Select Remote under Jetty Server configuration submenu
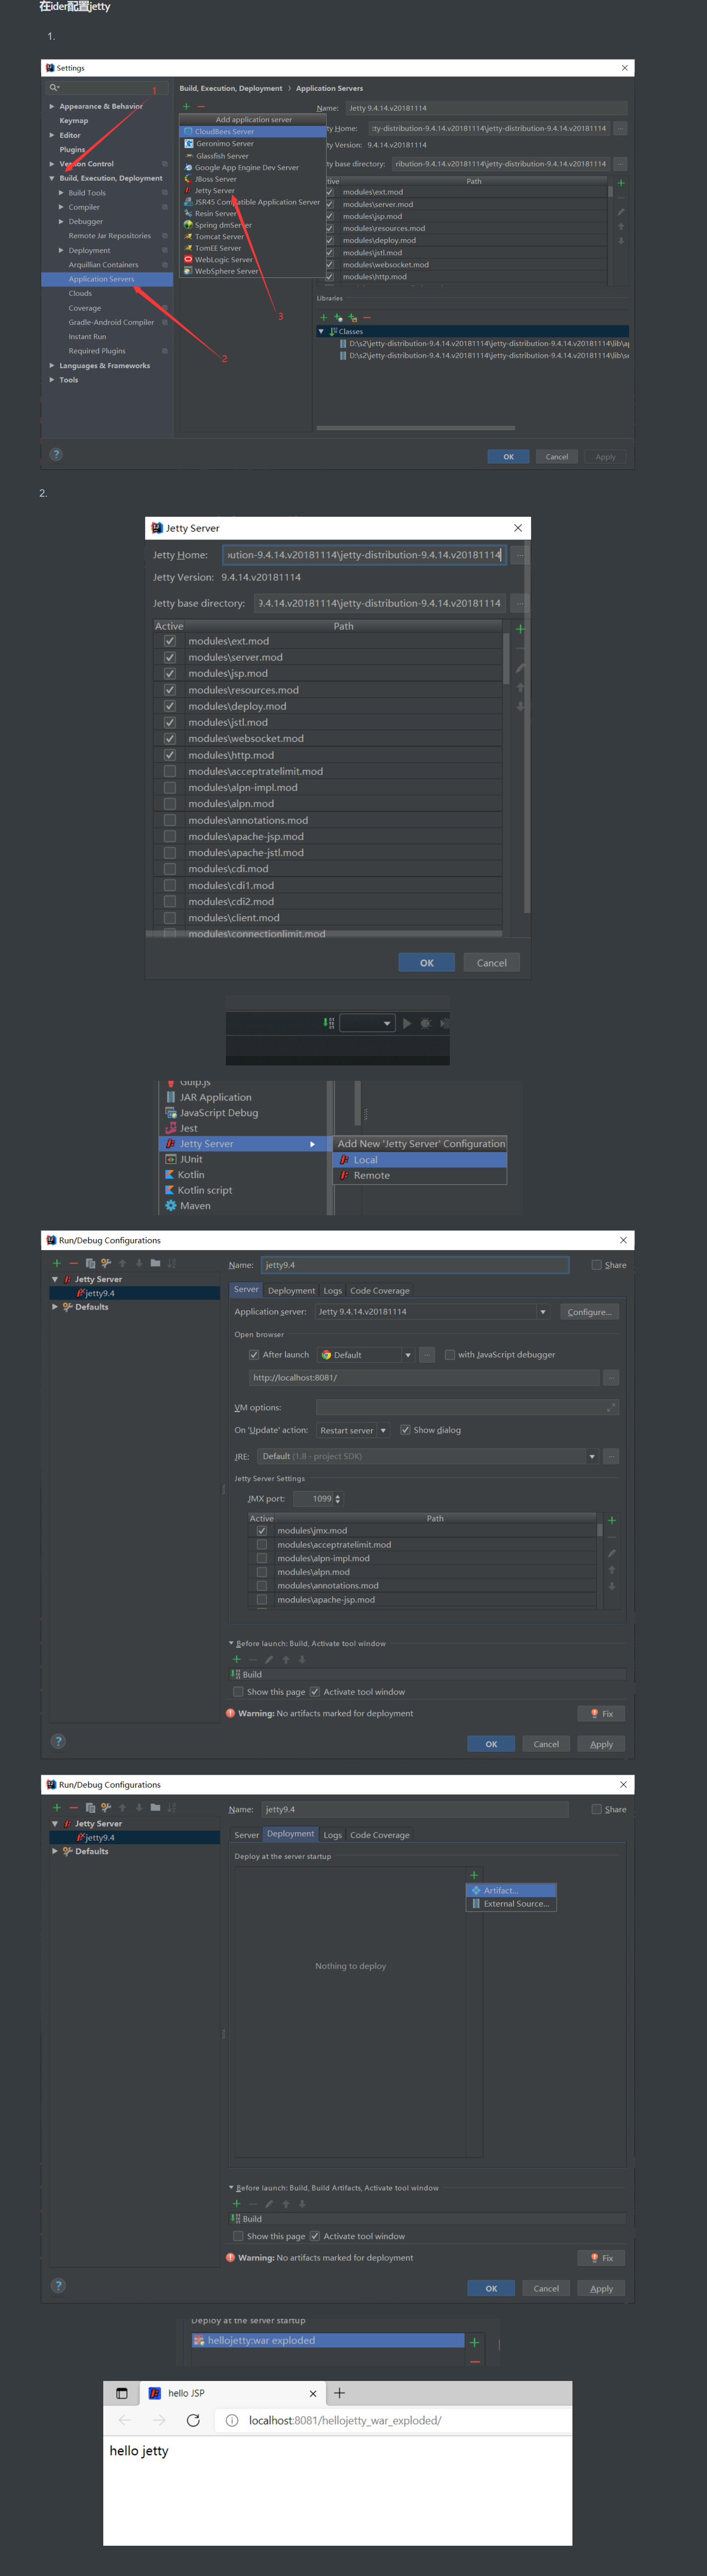Image resolution: width=707 pixels, height=2576 pixels. tap(420, 1176)
